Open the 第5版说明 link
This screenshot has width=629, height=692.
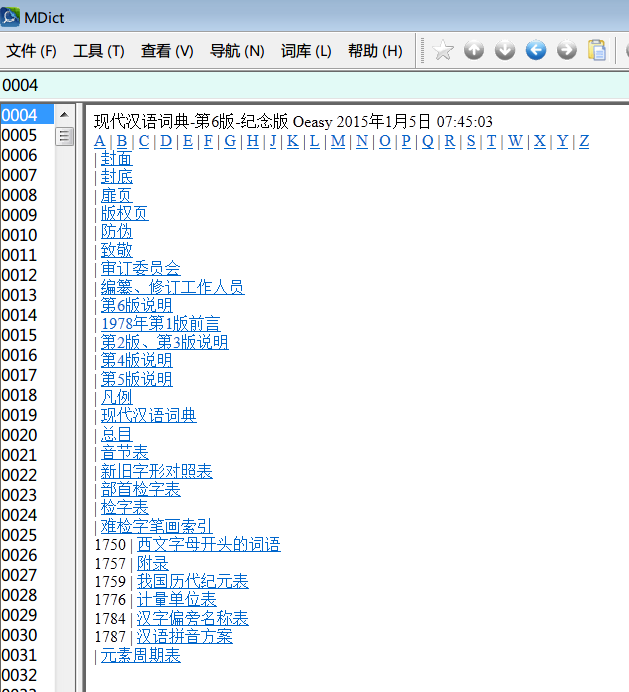[136, 379]
